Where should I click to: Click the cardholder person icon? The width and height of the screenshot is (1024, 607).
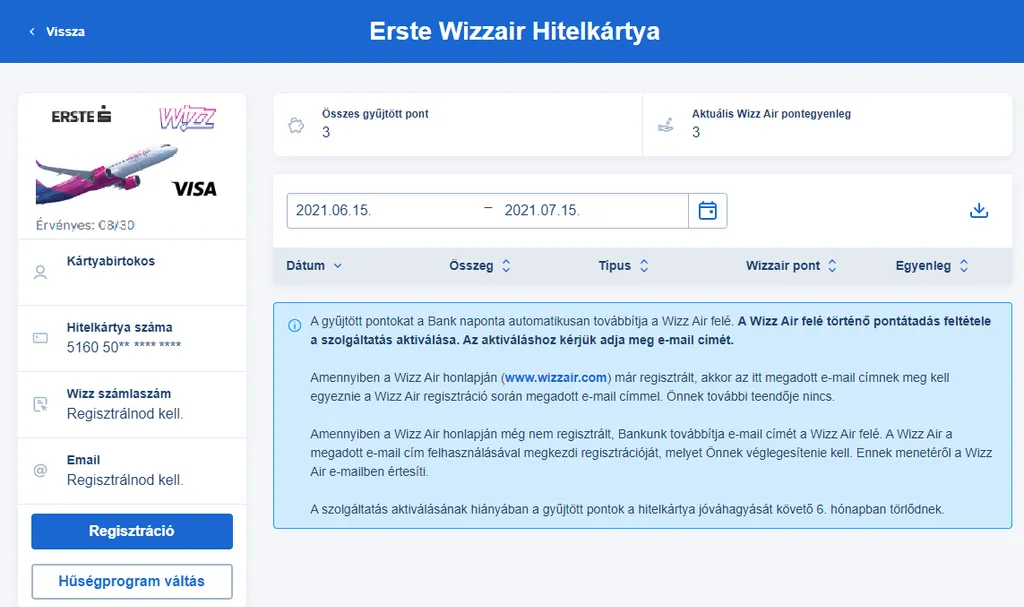[x=41, y=272]
